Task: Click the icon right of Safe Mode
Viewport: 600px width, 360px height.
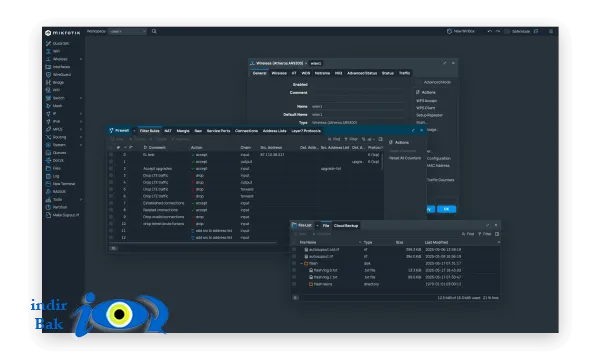Action: [x=536, y=31]
